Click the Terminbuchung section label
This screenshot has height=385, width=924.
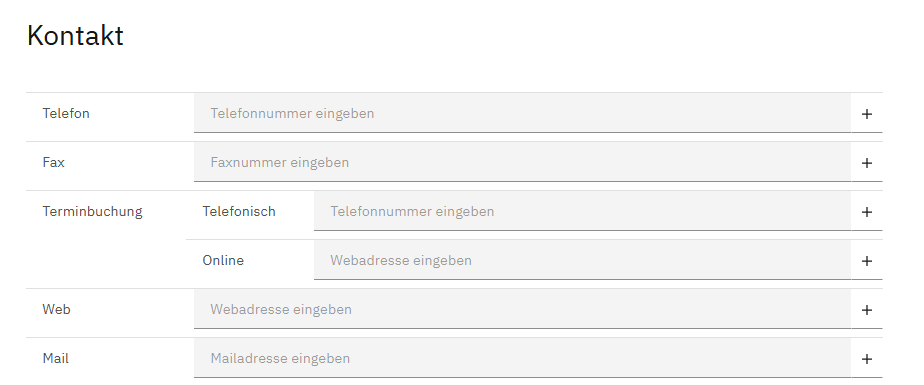[x=93, y=212]
